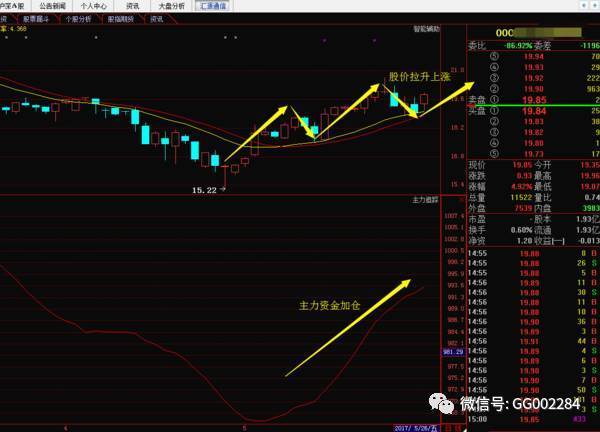
Task: Click the 981.29 value marker on the axis
Action: (453, 352)
